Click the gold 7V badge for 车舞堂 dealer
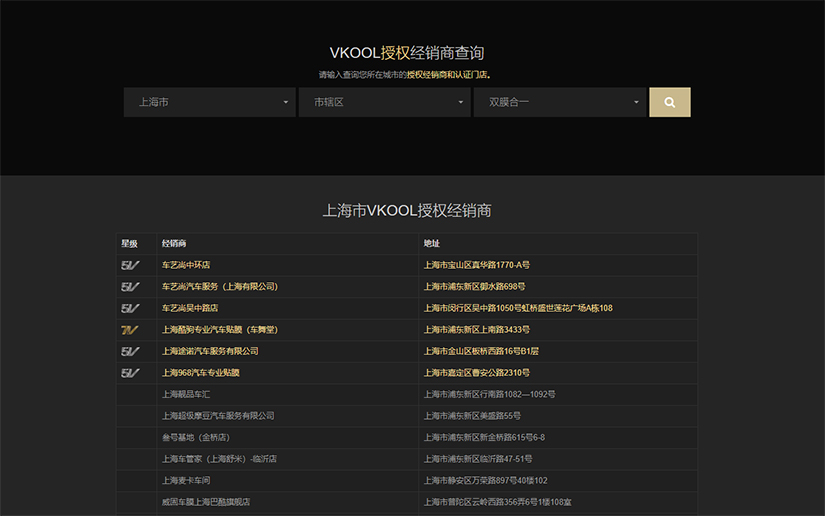Viewport: 825px width, 516px height. click(x=130, y=330)
